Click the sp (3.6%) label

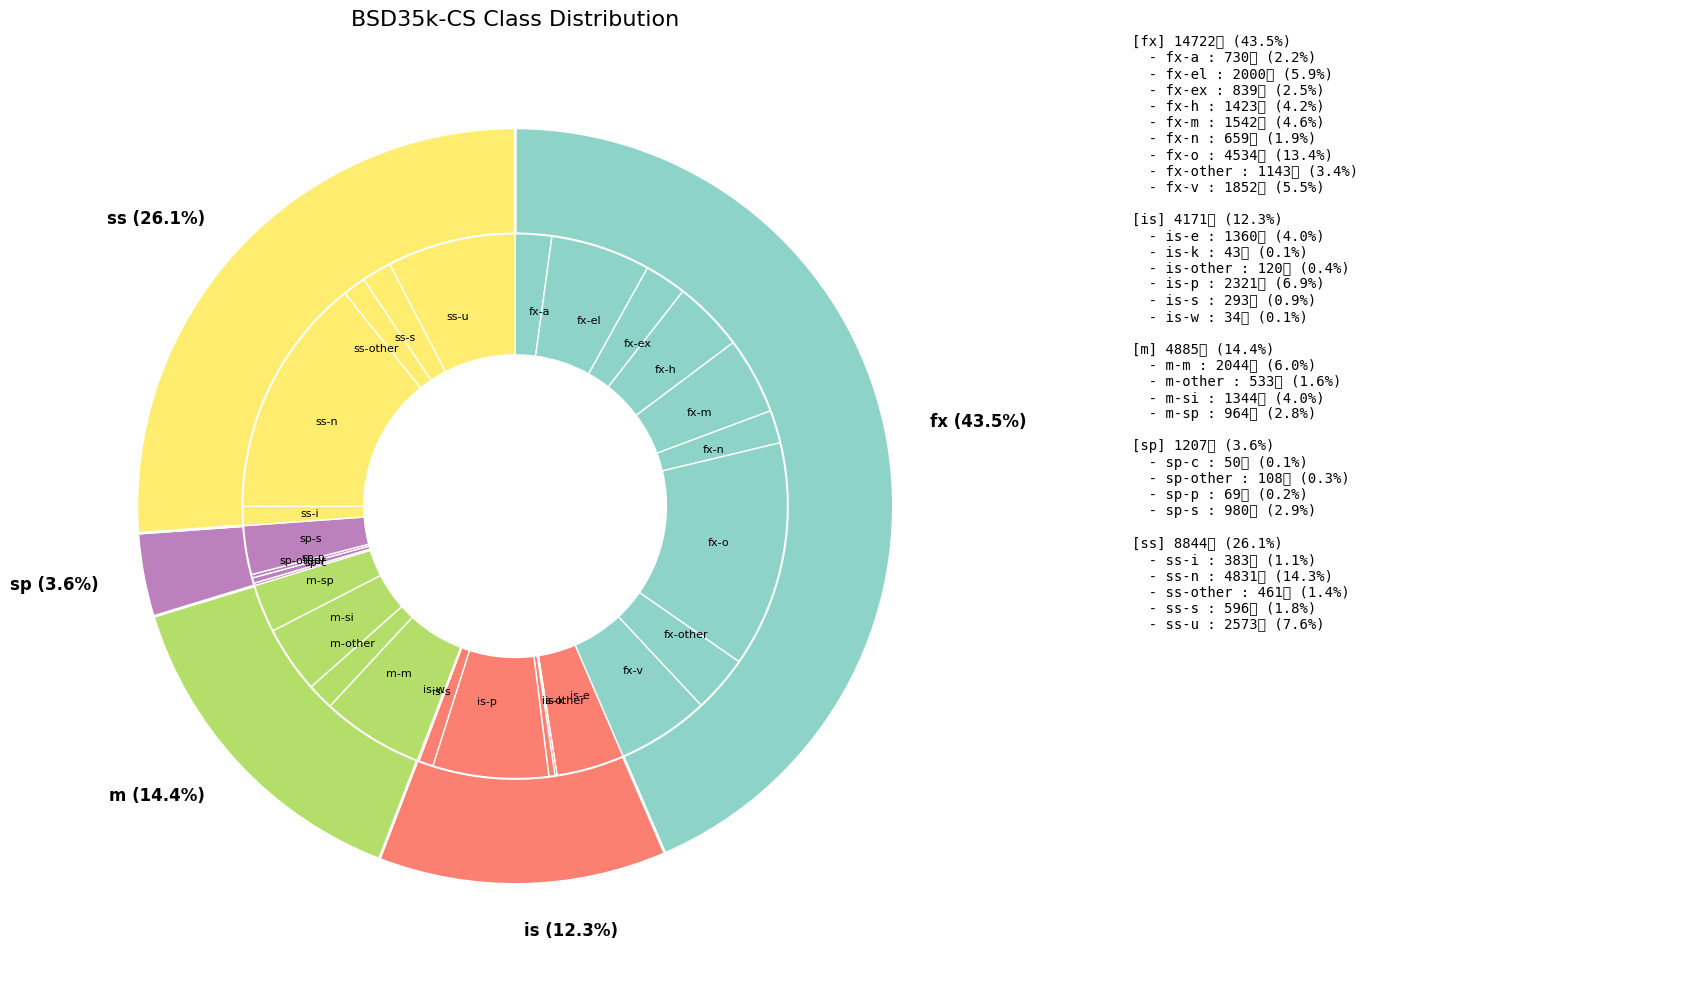coord(54,585)
